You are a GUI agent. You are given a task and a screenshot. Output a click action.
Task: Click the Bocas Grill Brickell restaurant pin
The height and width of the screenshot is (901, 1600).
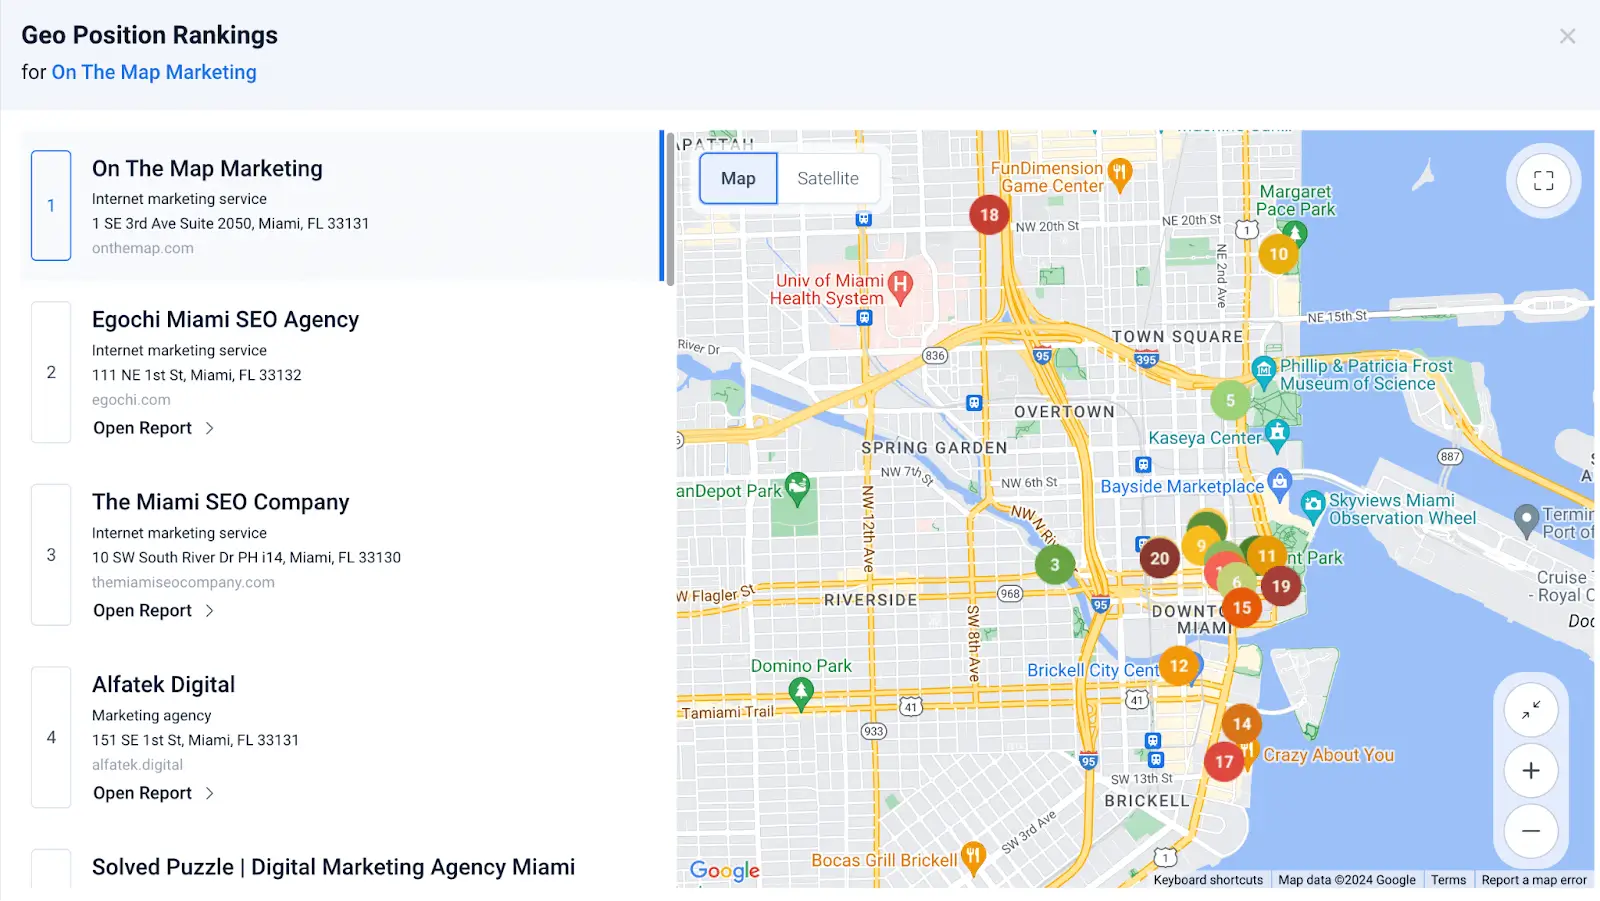(973, 858)
